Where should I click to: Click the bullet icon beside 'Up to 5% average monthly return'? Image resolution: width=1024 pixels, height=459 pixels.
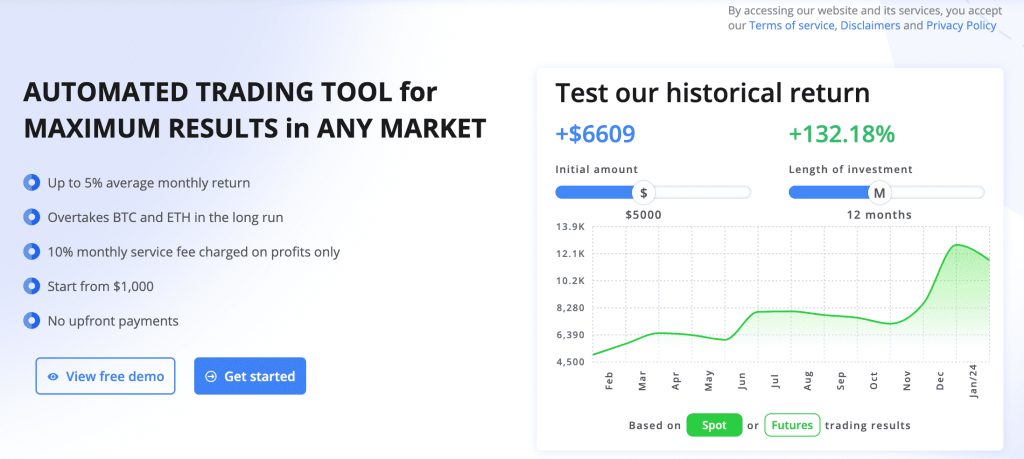coord(31,183)
